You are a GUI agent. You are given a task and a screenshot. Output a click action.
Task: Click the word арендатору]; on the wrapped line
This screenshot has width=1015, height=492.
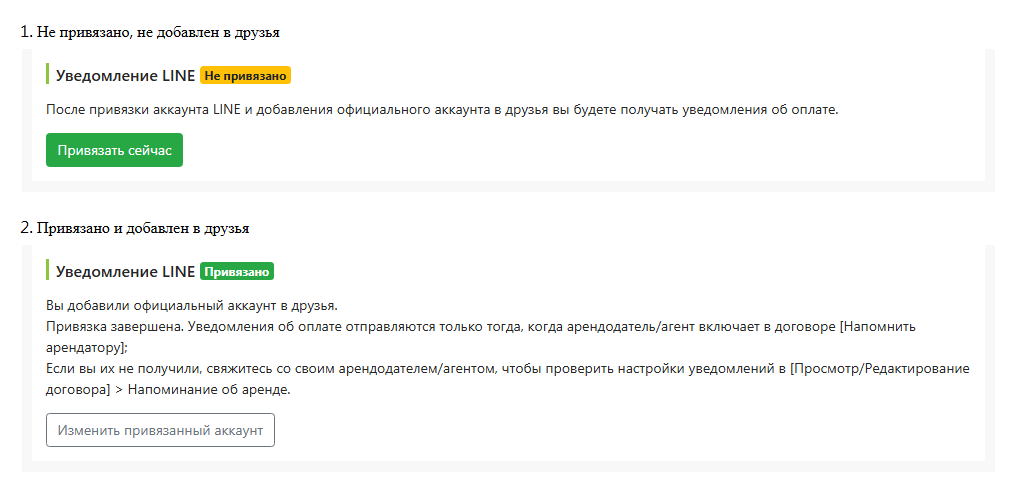click(87, 348)
